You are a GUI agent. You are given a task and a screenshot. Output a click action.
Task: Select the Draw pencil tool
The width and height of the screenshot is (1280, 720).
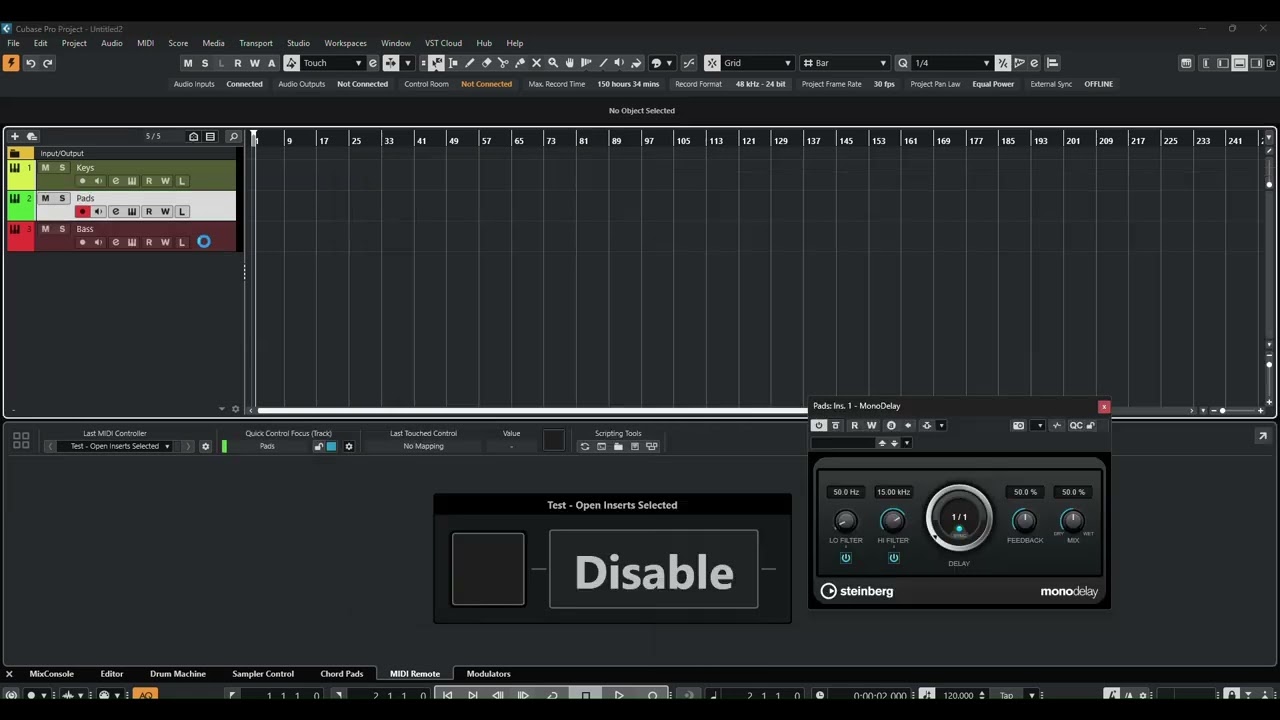(x=470, y=63)
